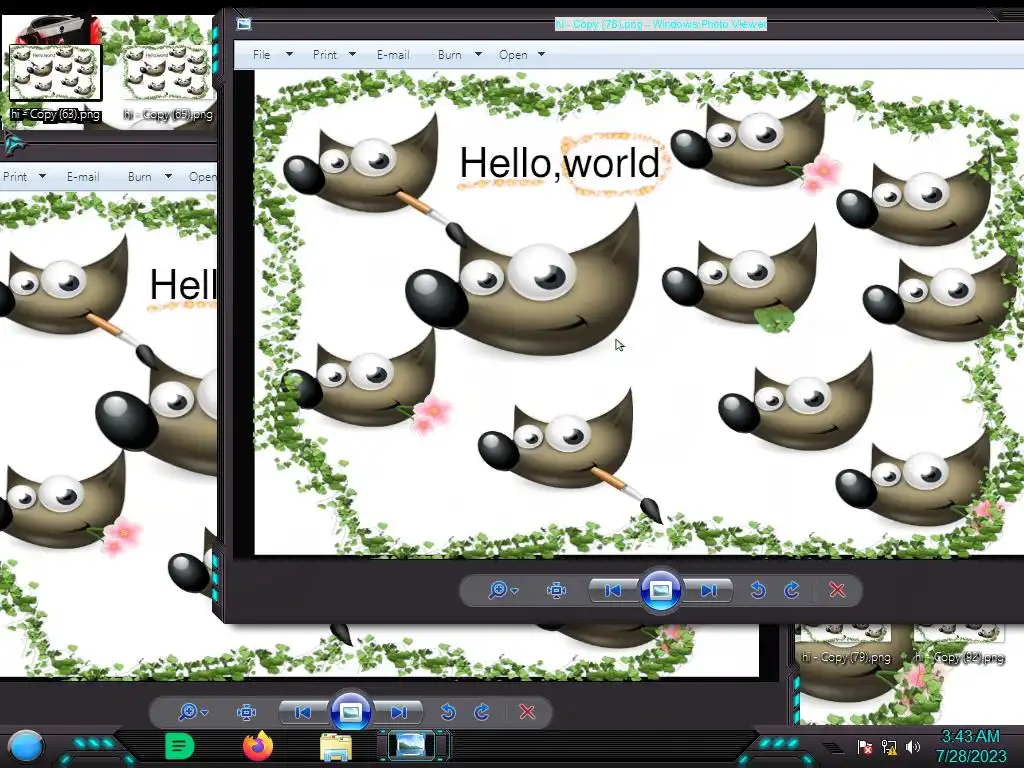This screenshot has width=1024, height=768.
Task: Go to previous image in front Photo Viewer
Action: tap(613, 590)
